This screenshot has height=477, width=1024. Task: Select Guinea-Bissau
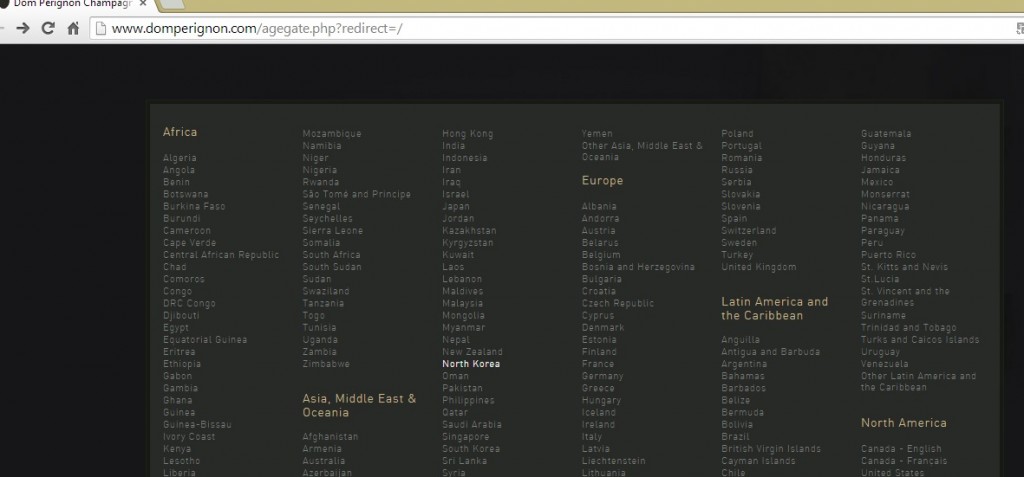(x=197, y=425)
